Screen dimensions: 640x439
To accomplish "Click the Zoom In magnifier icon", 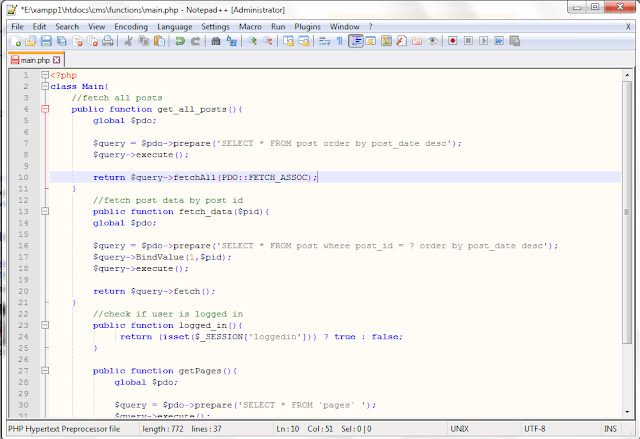I will tap(252, 41).
